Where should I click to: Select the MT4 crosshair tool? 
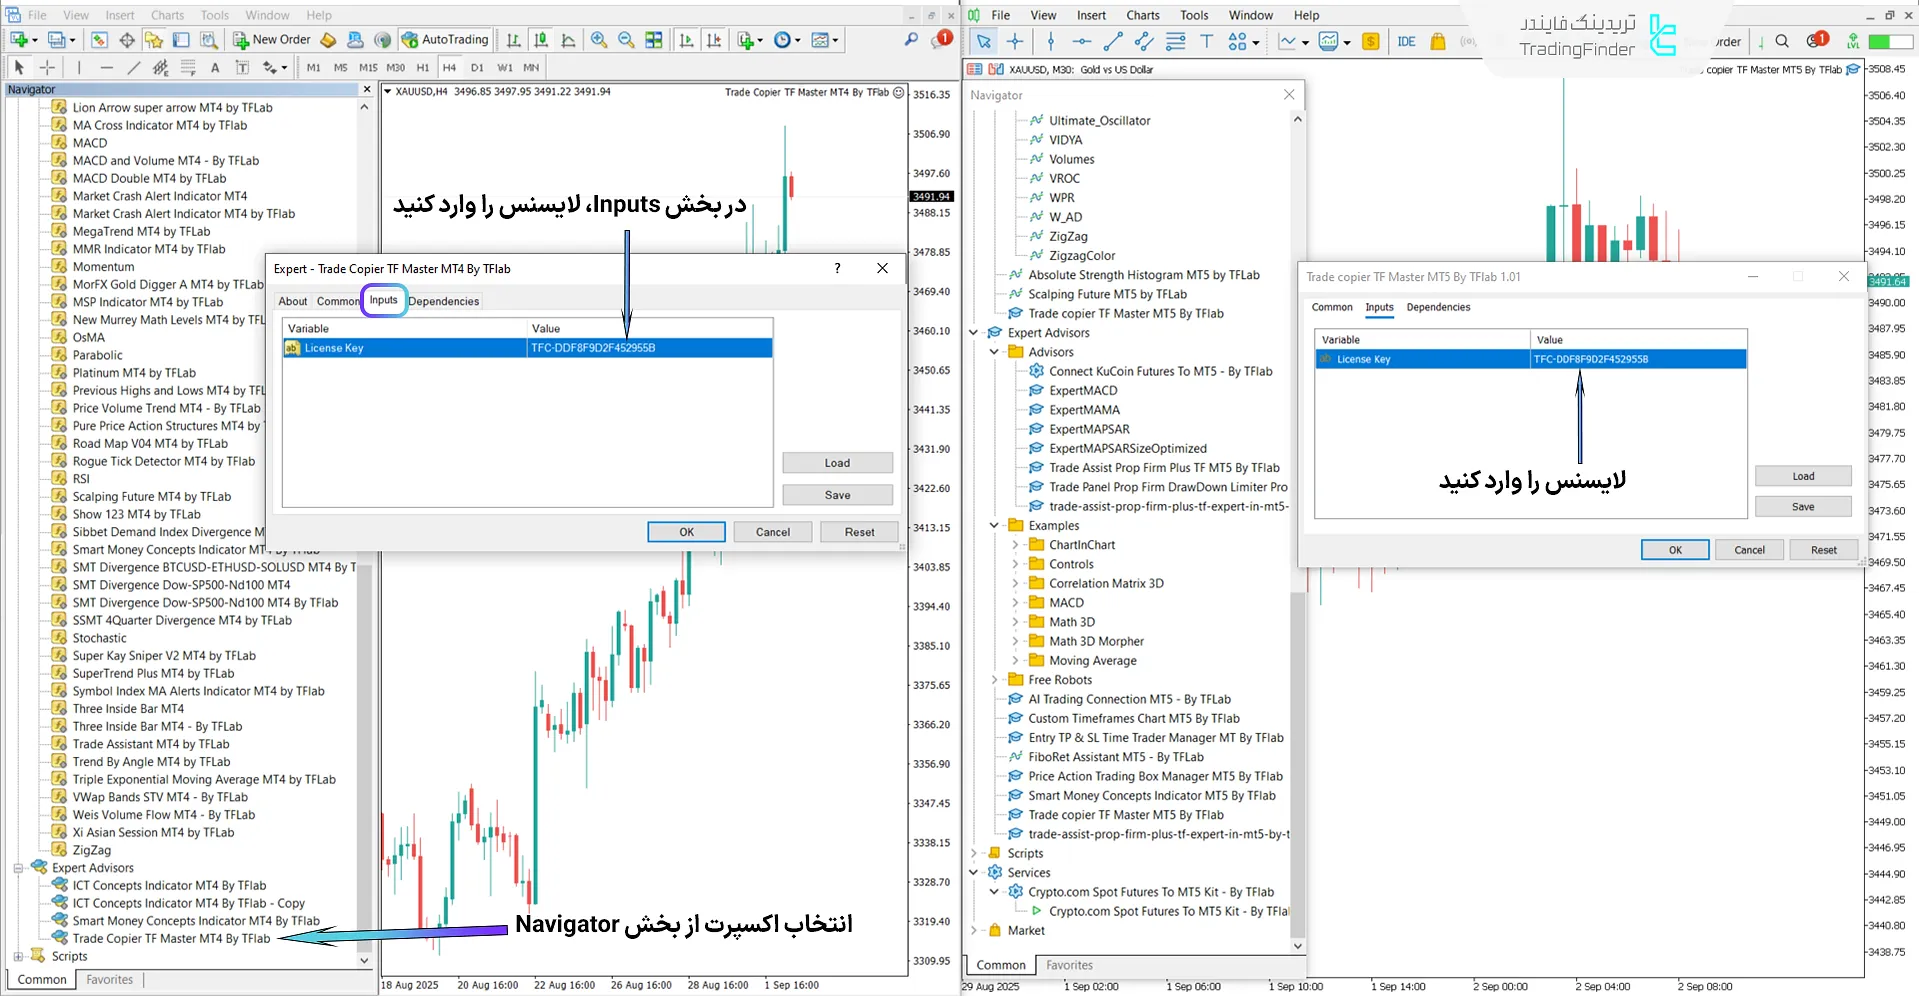[x=47, y=68]
